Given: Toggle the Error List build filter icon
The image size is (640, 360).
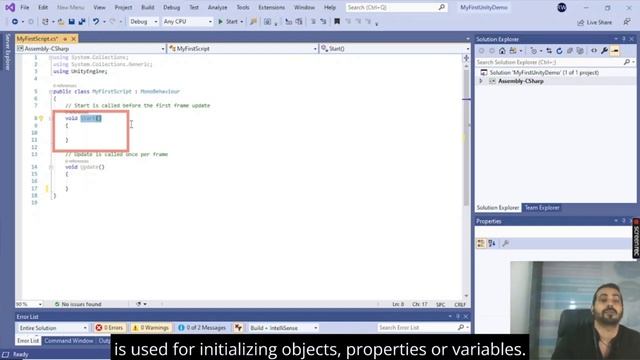Looking at the screenshot, I should pyautogui.click(x=238, y=328).
